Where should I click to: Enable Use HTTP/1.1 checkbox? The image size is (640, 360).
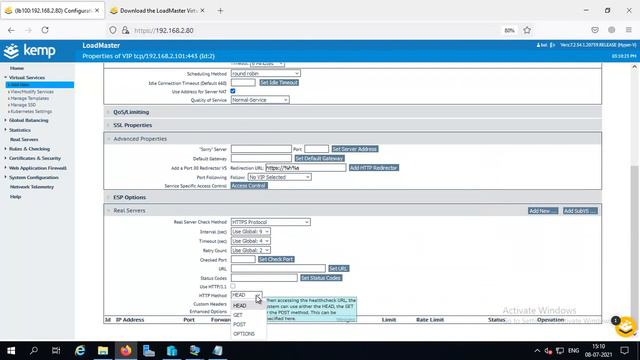point(233,286)
